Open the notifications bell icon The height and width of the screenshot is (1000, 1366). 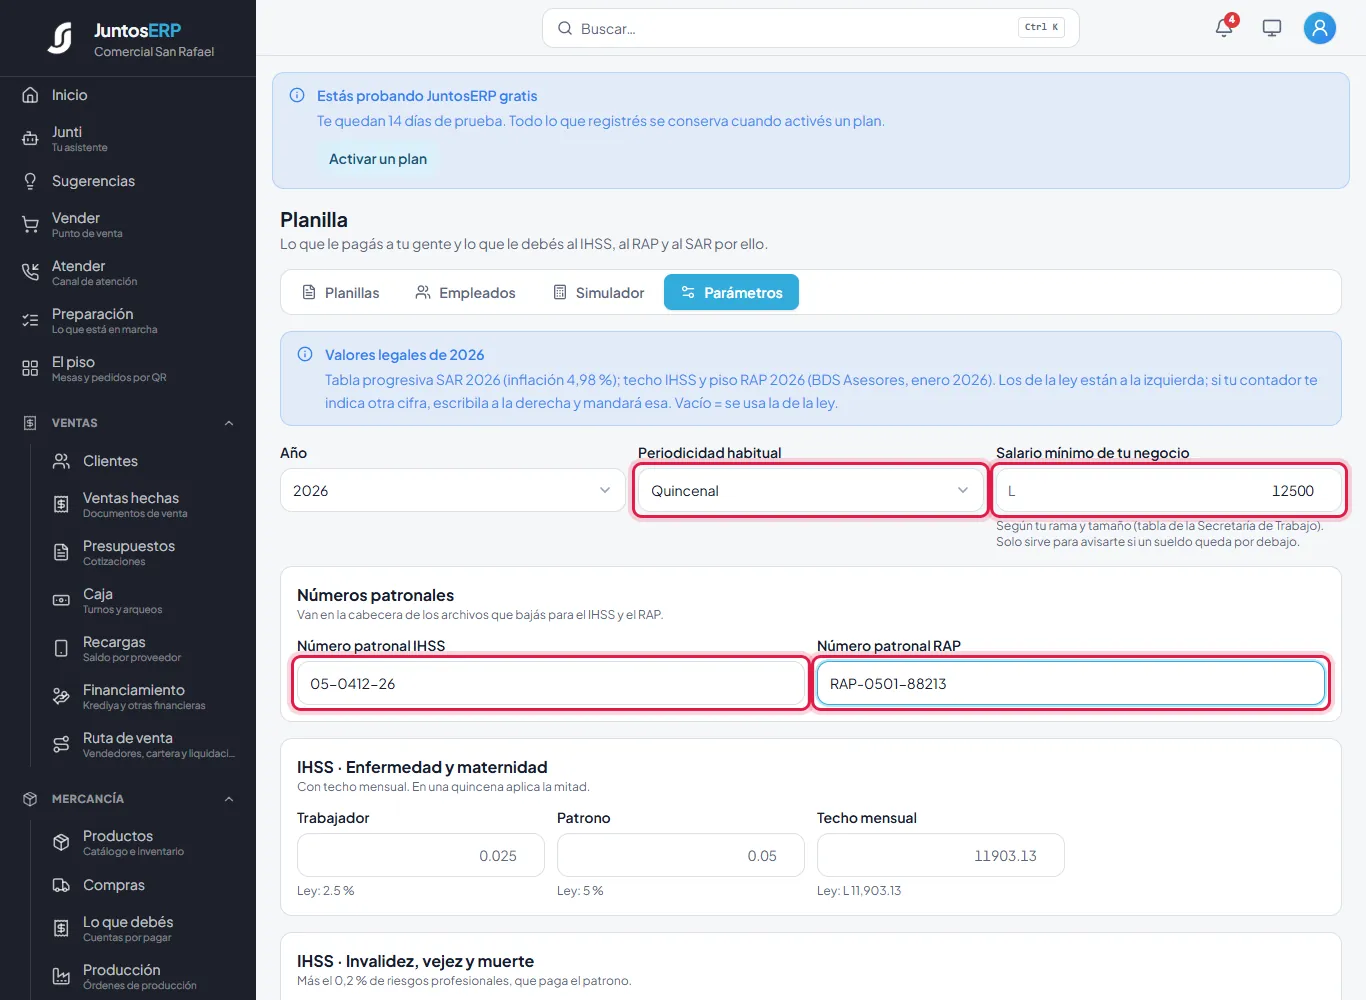click(x=1224, y=28)
